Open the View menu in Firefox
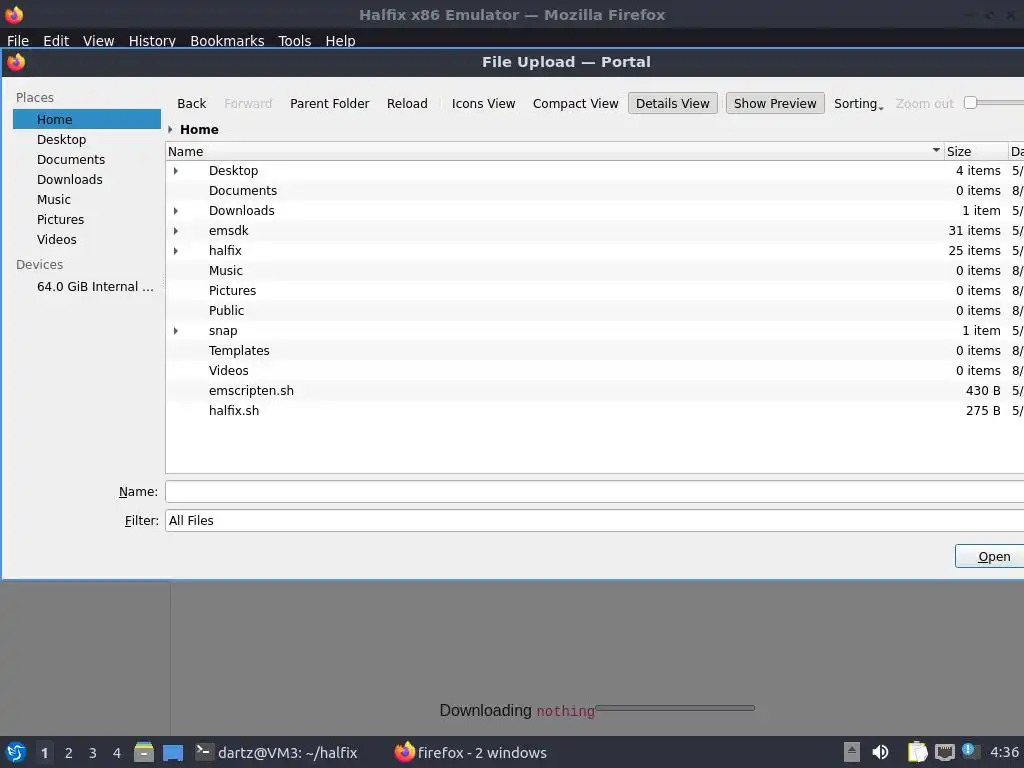This screenshot has width=1024, height=768. click(x=99, y=40)
